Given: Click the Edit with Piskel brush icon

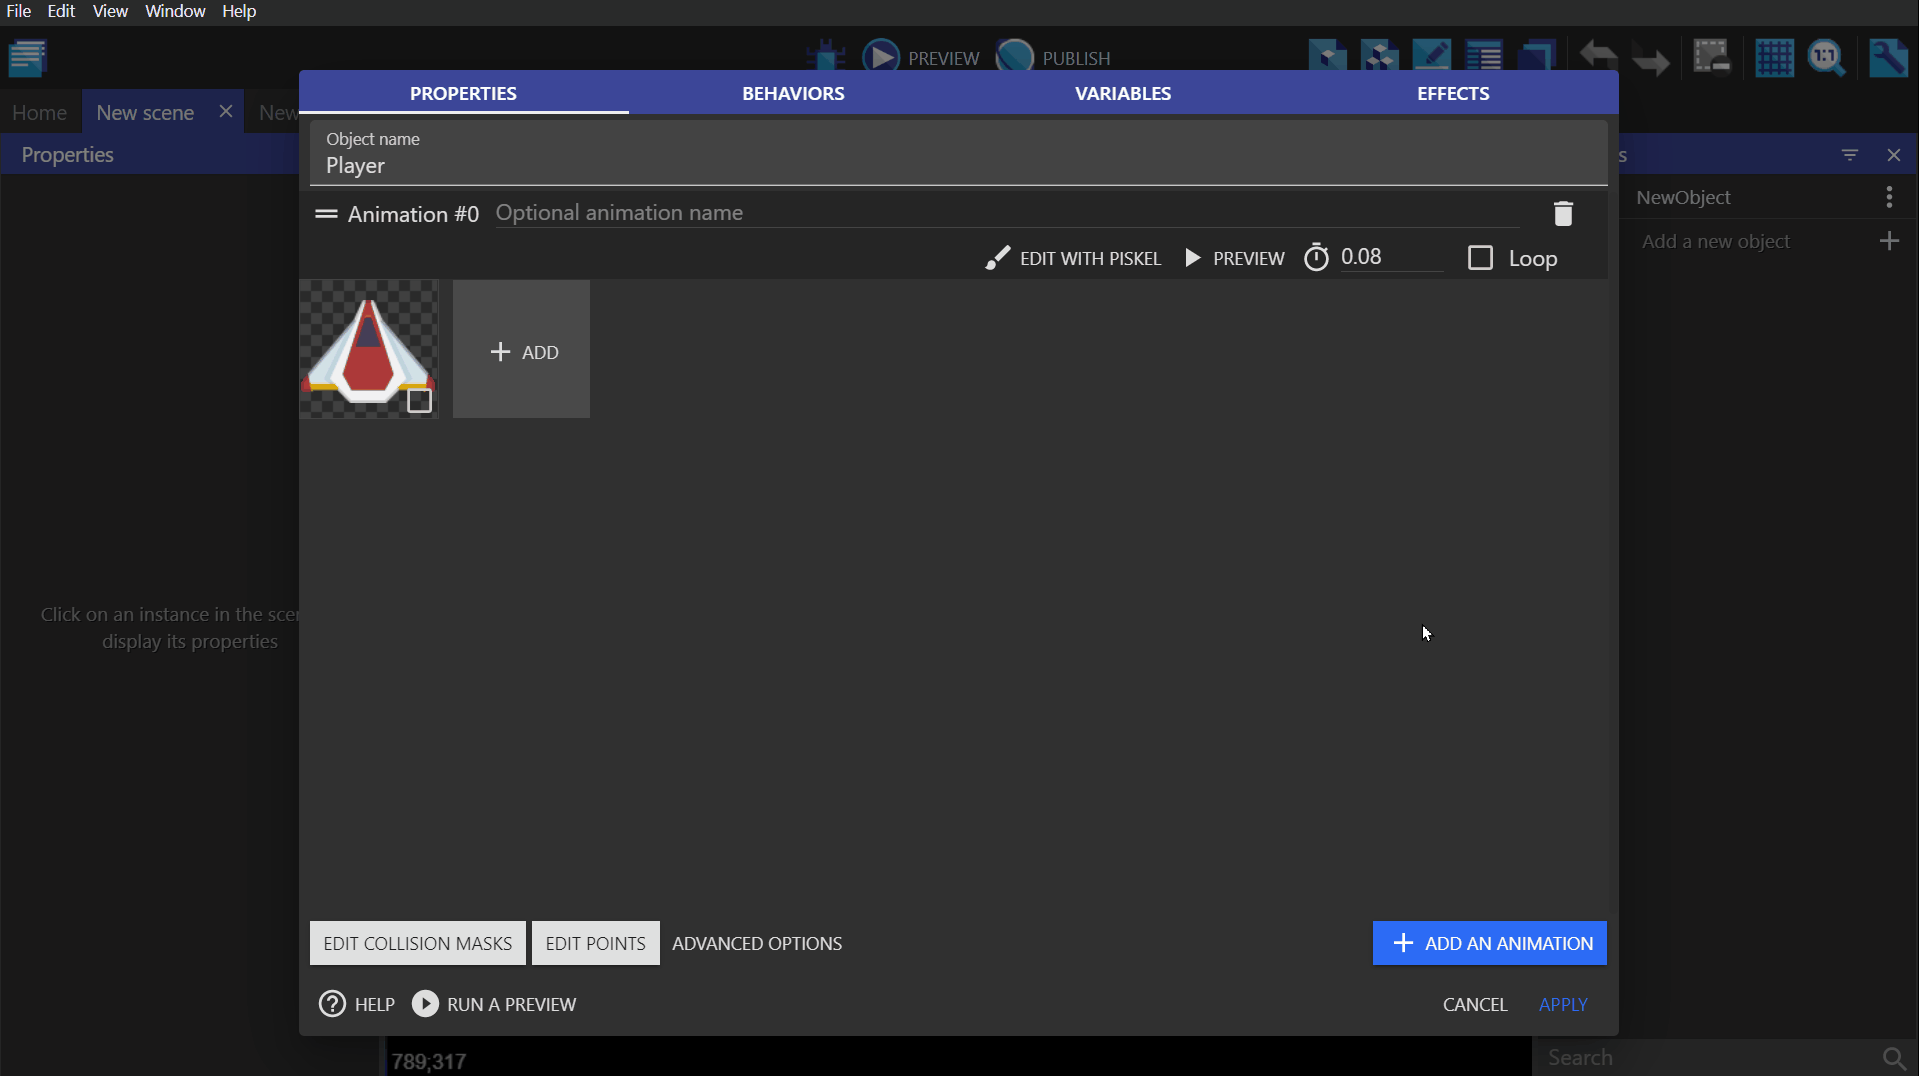Looking at the screenshot, I should coord(997,258).
